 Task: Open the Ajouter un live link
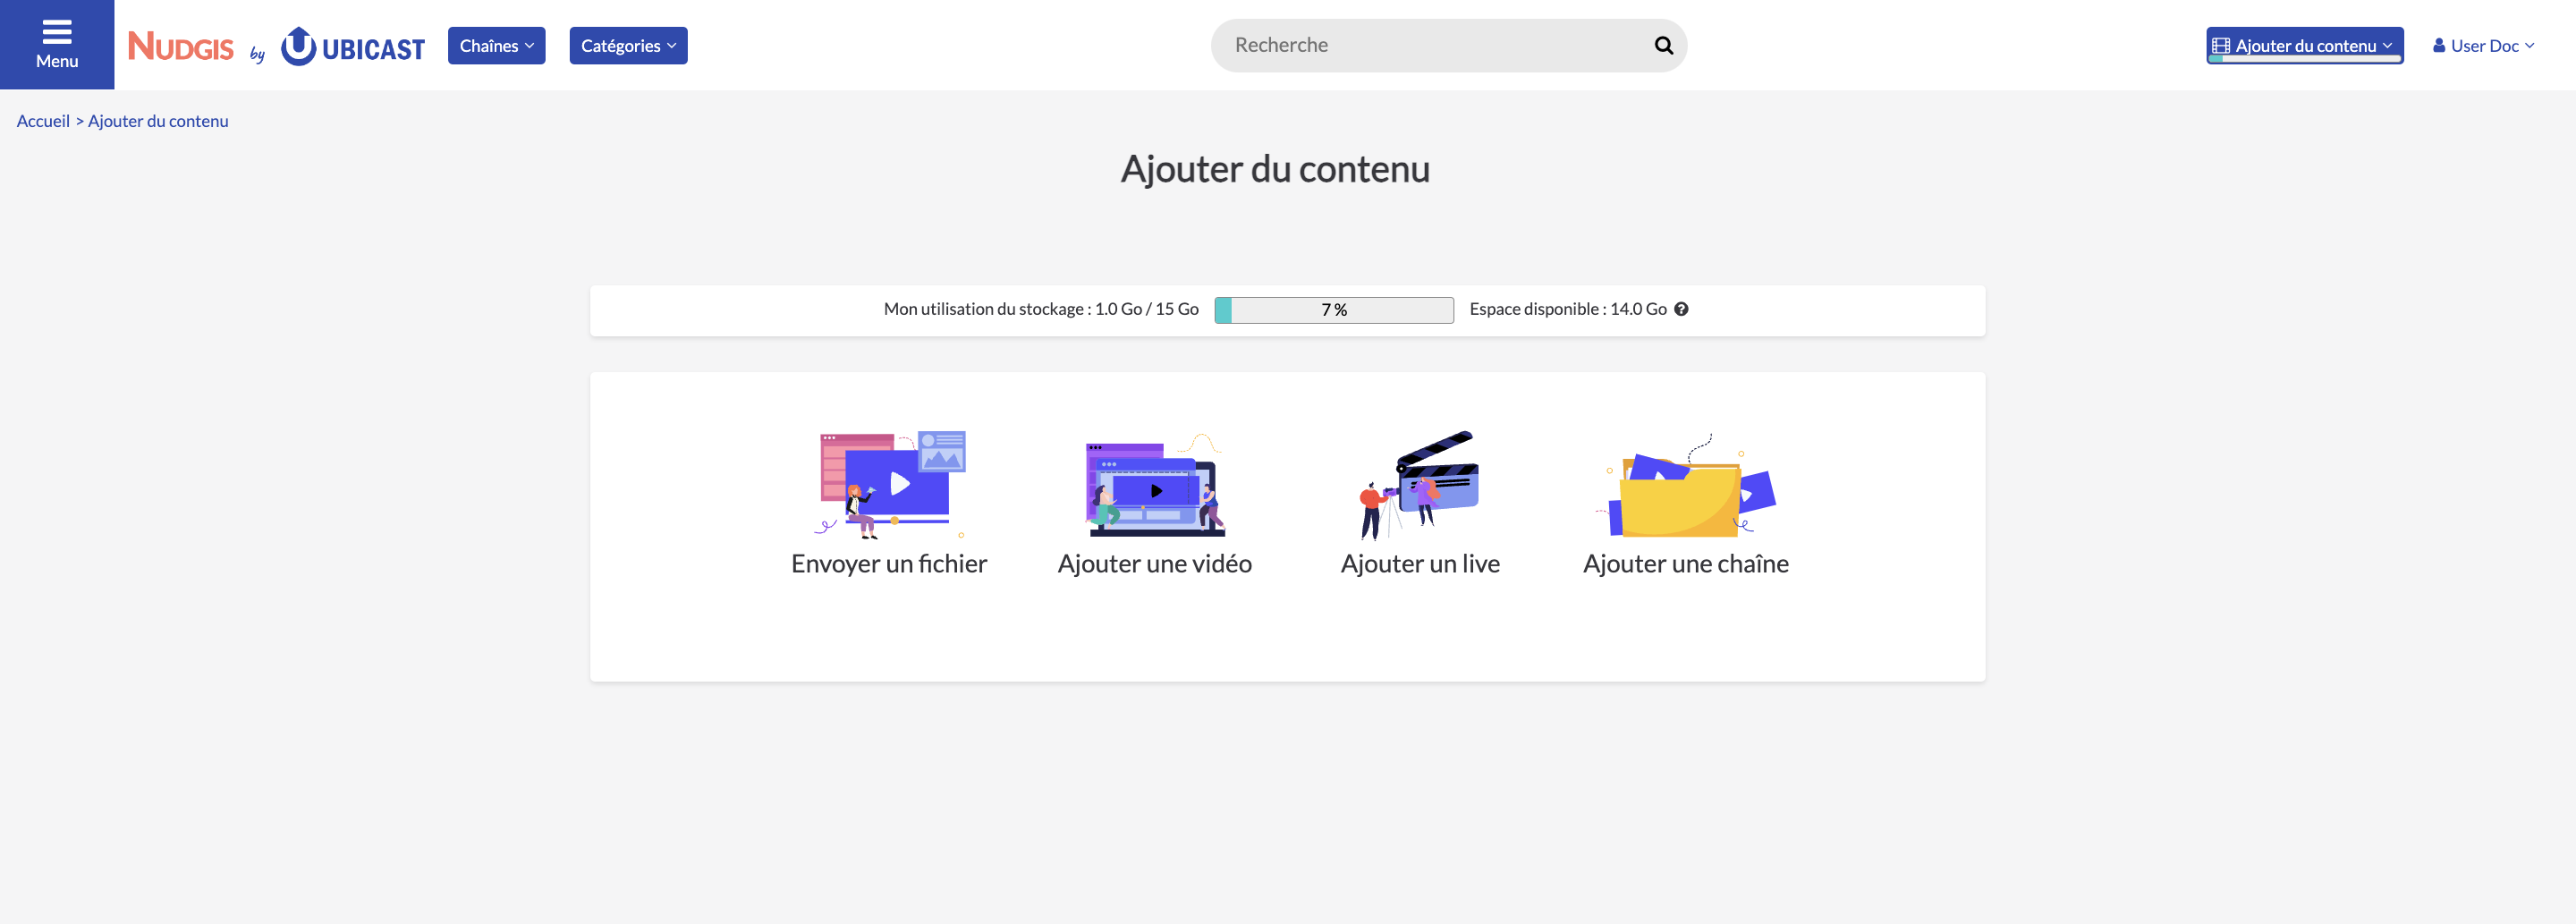pyautogui.click(x=1420, y=564)
